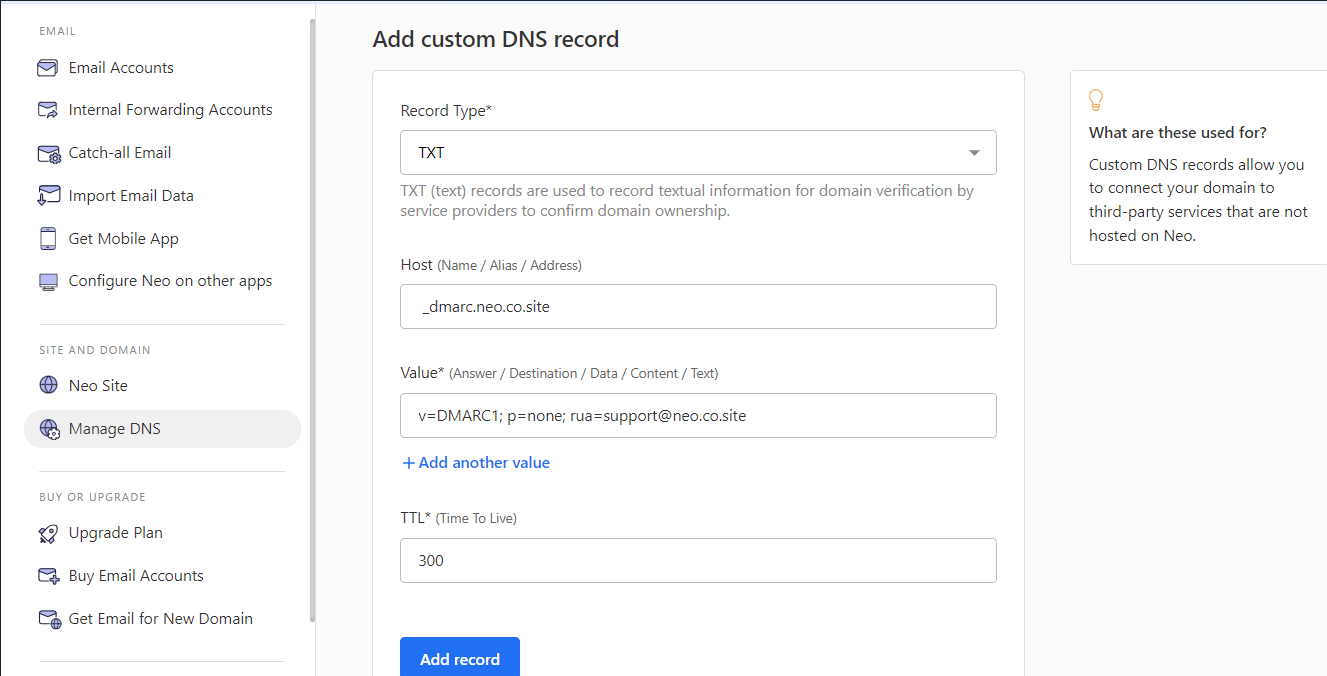
Task: Click the Get Email for New Domain icon
Action: tap(49, 619)
